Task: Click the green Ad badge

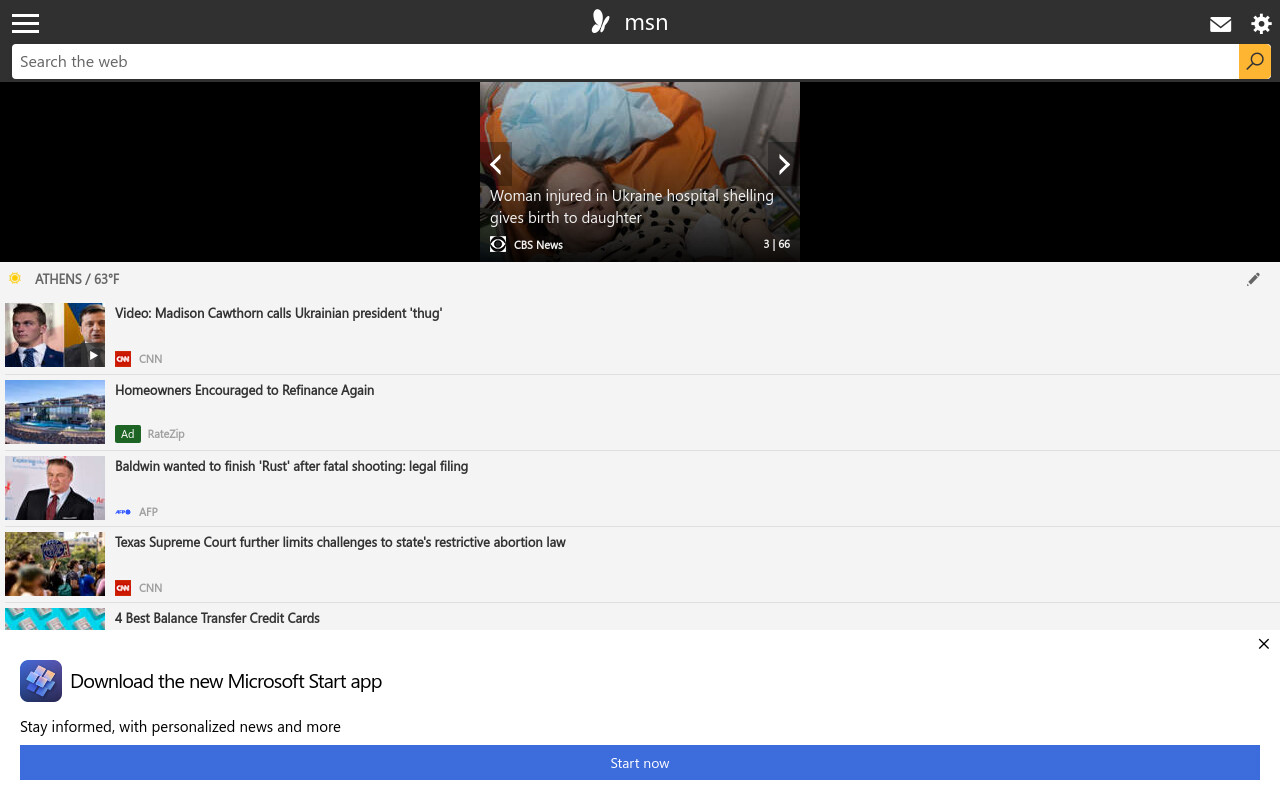Action: tap(128, 434)
